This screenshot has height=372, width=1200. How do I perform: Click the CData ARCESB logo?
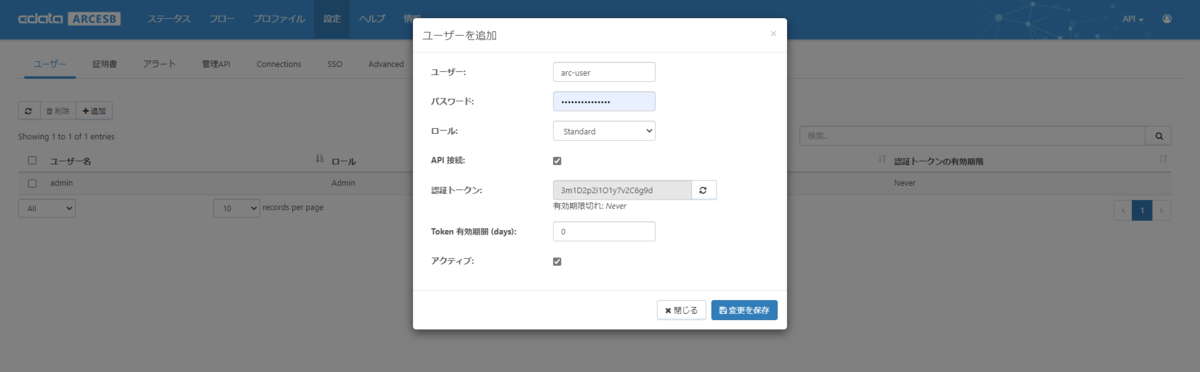pyautogui.click(x=68, y=19)
